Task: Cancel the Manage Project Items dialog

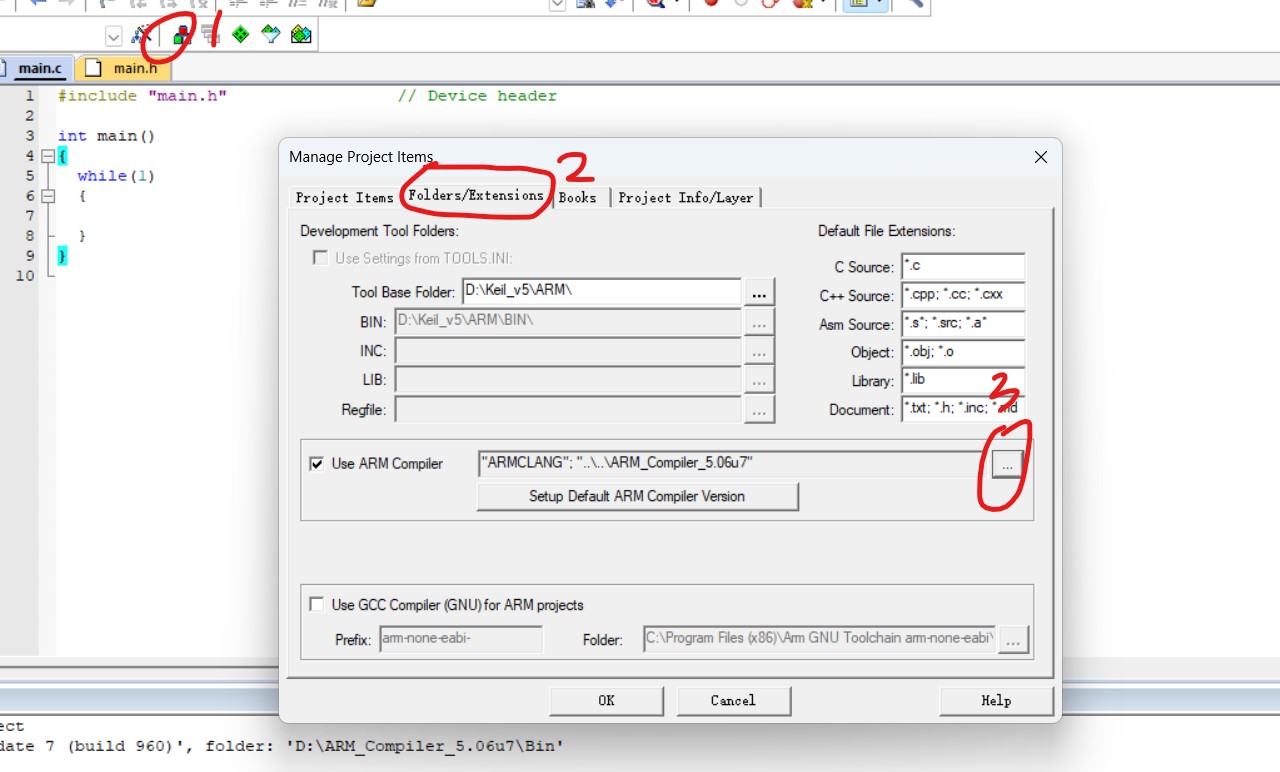Action: (x=733, y=700)
